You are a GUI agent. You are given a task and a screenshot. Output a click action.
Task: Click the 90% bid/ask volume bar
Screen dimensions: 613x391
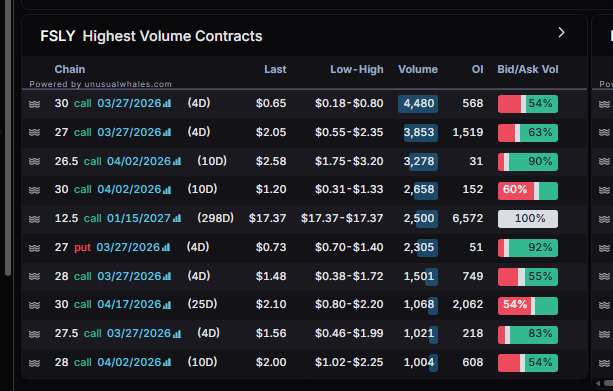pos(528,161)
